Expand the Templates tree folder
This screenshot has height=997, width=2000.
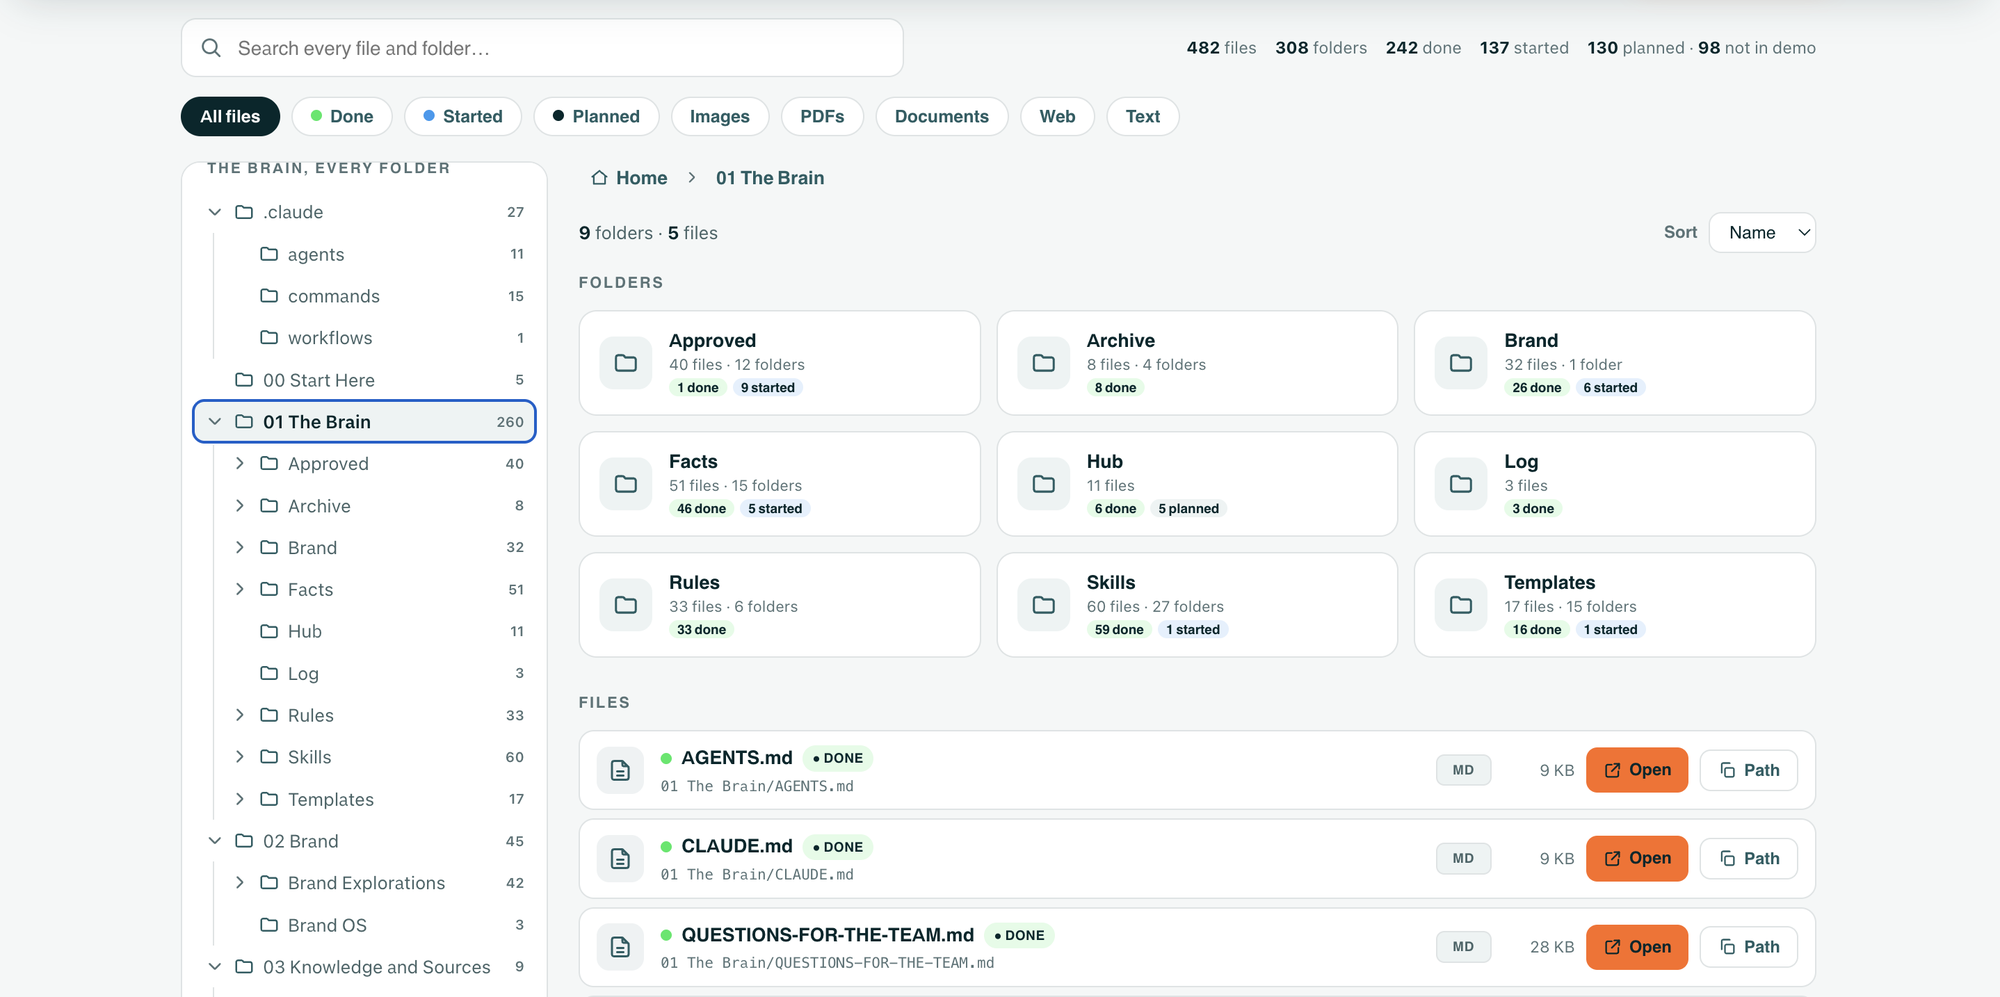tap(240, 799)
